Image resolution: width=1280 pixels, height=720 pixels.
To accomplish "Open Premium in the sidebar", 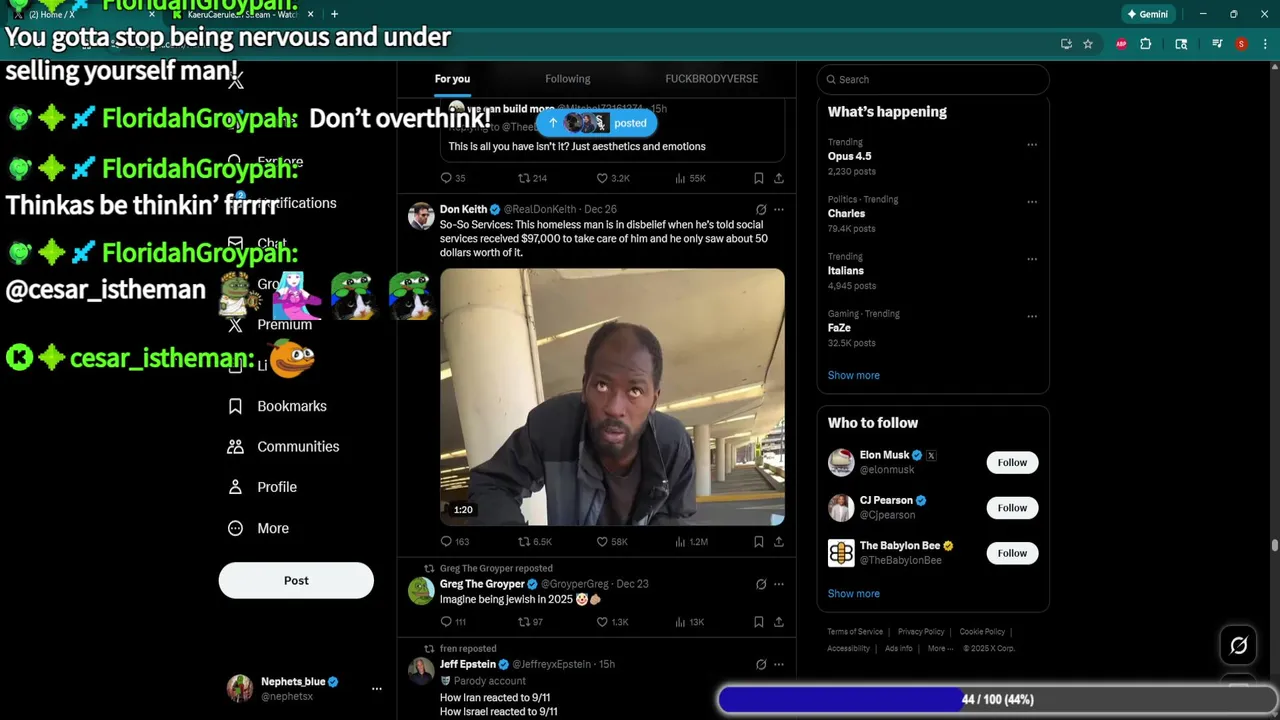I will tap(270, 324).
